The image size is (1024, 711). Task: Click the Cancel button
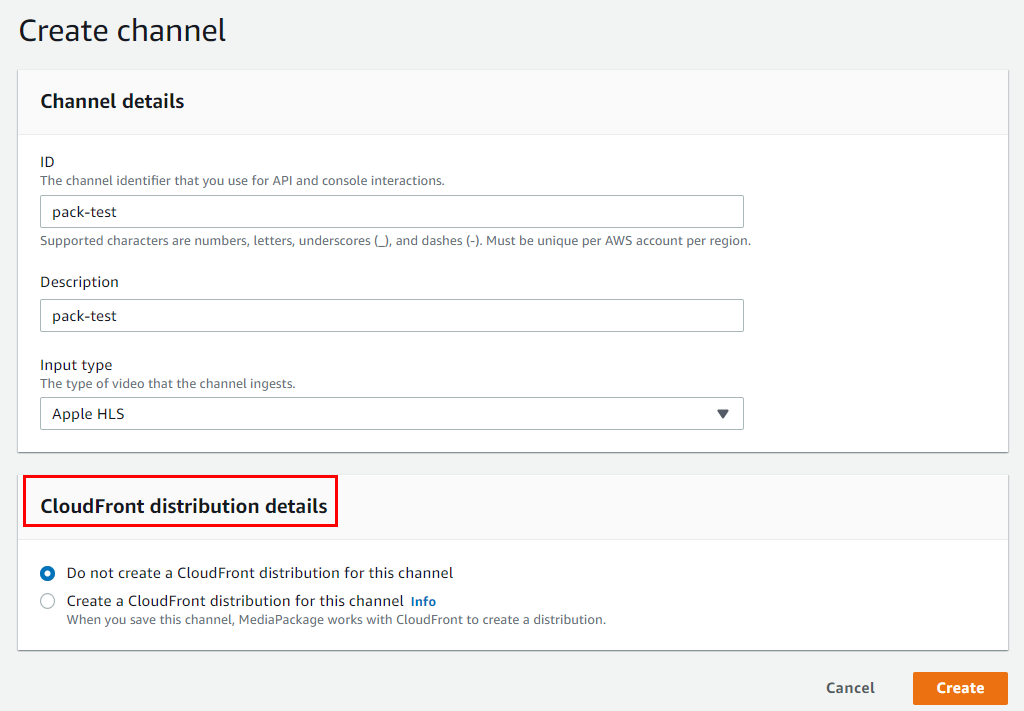click(850, 687)
